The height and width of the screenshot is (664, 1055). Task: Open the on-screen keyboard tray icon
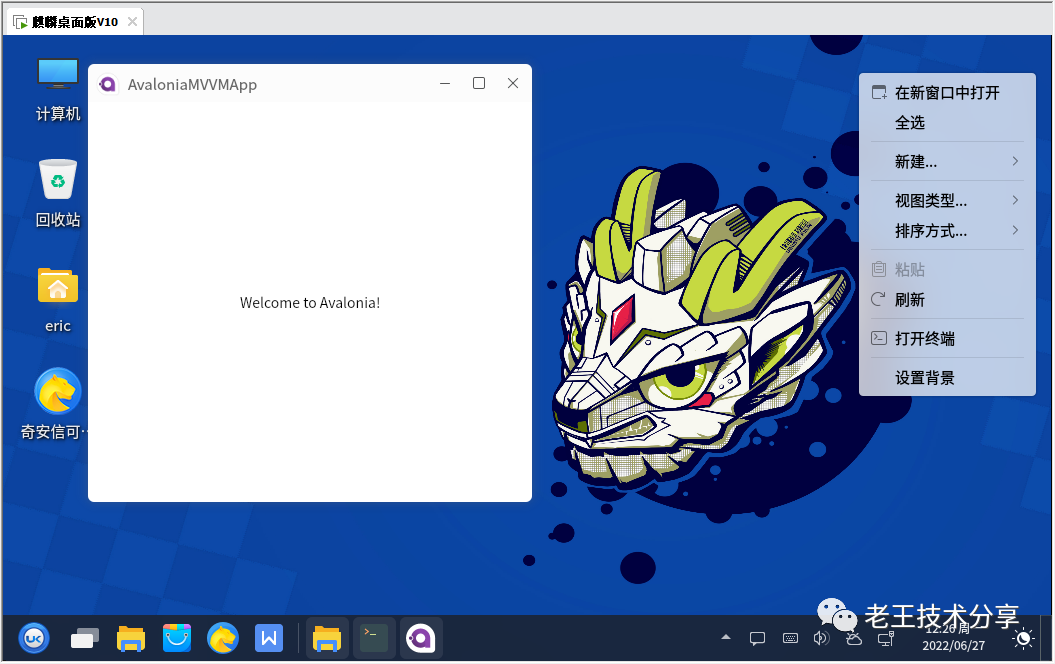click(791, 638)
